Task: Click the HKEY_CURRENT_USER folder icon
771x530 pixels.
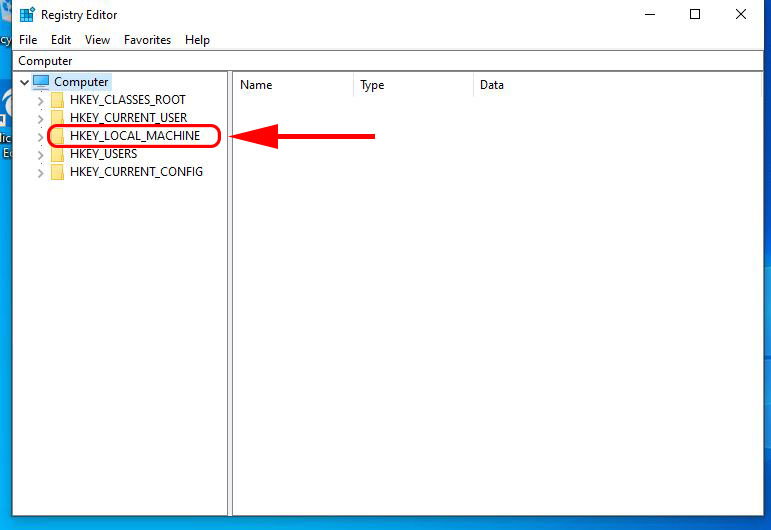Action: click(x=58, y=118)
